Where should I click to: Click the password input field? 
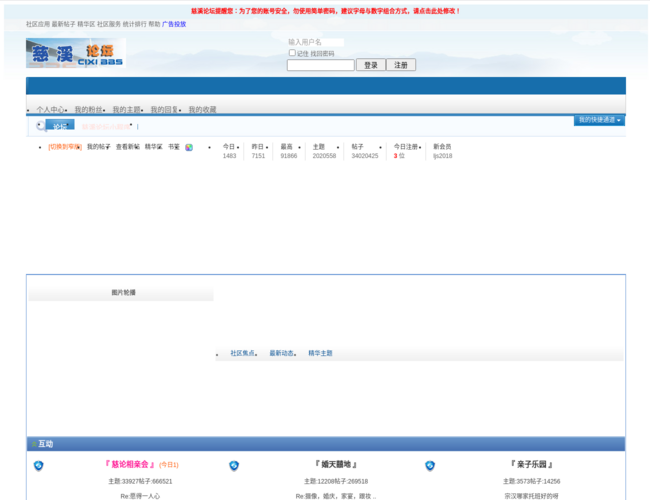pyautogui.click(x=320, y=65)
